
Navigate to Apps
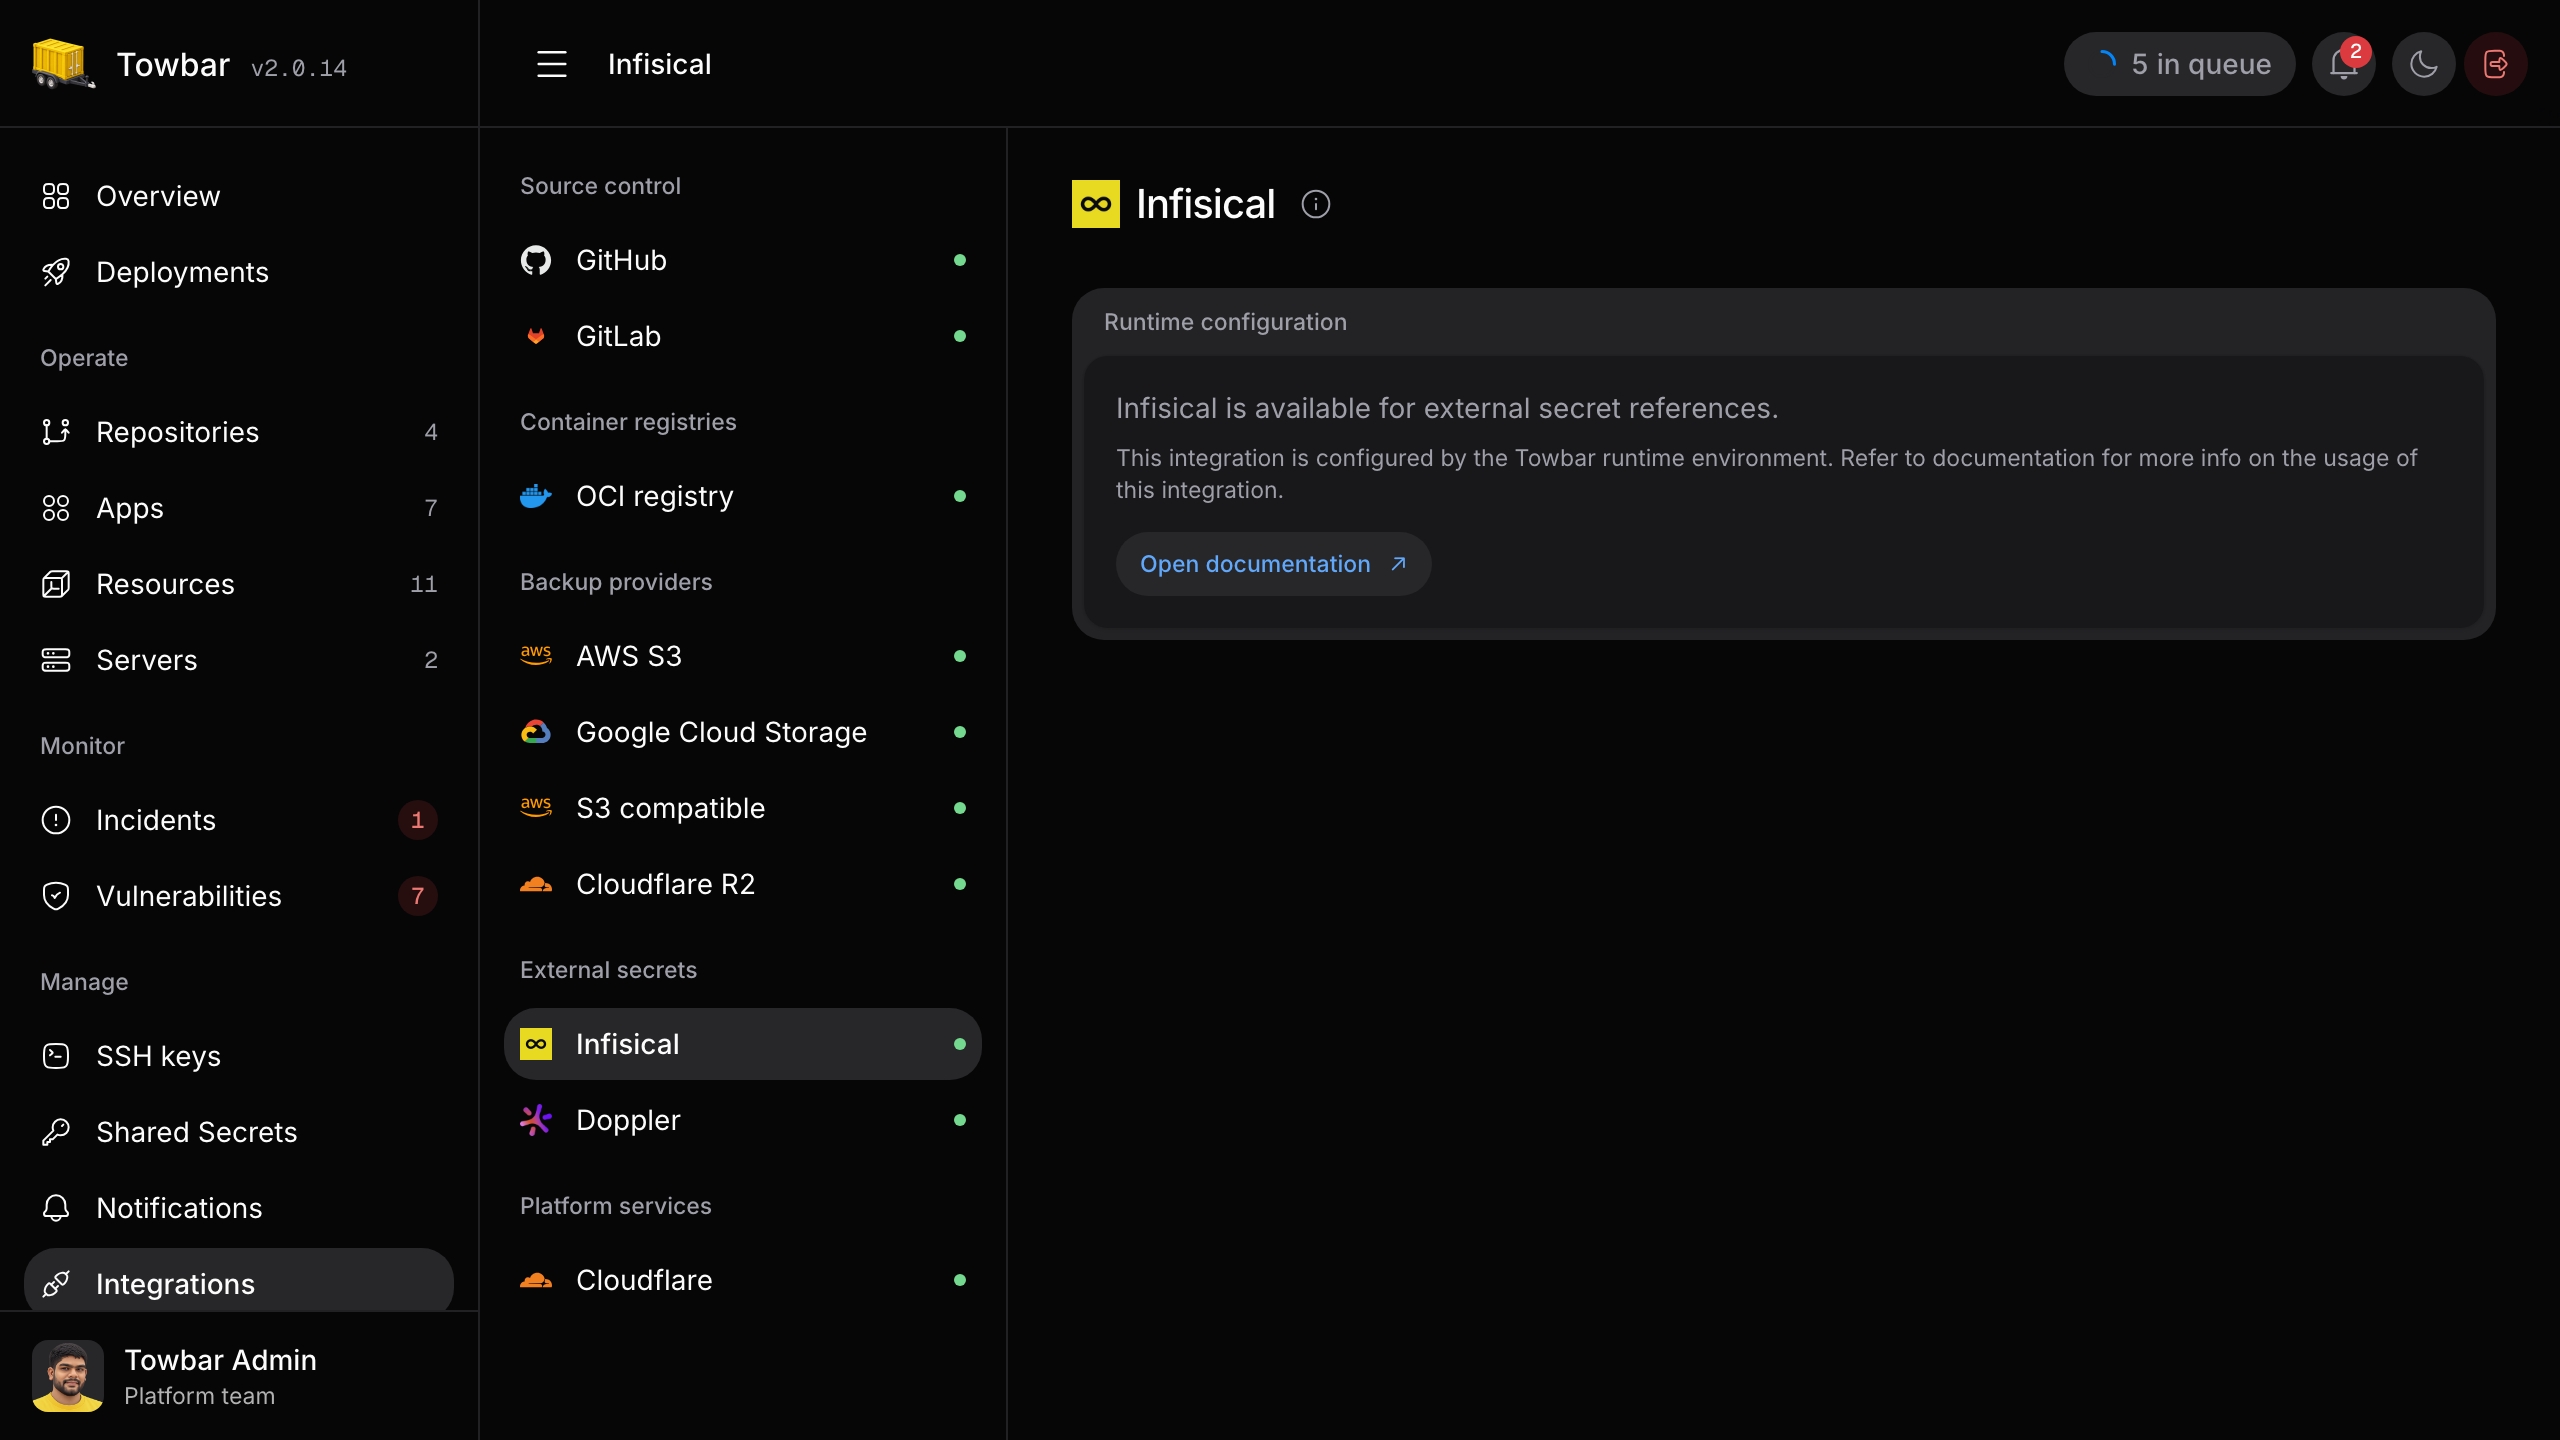coord(239,508)
